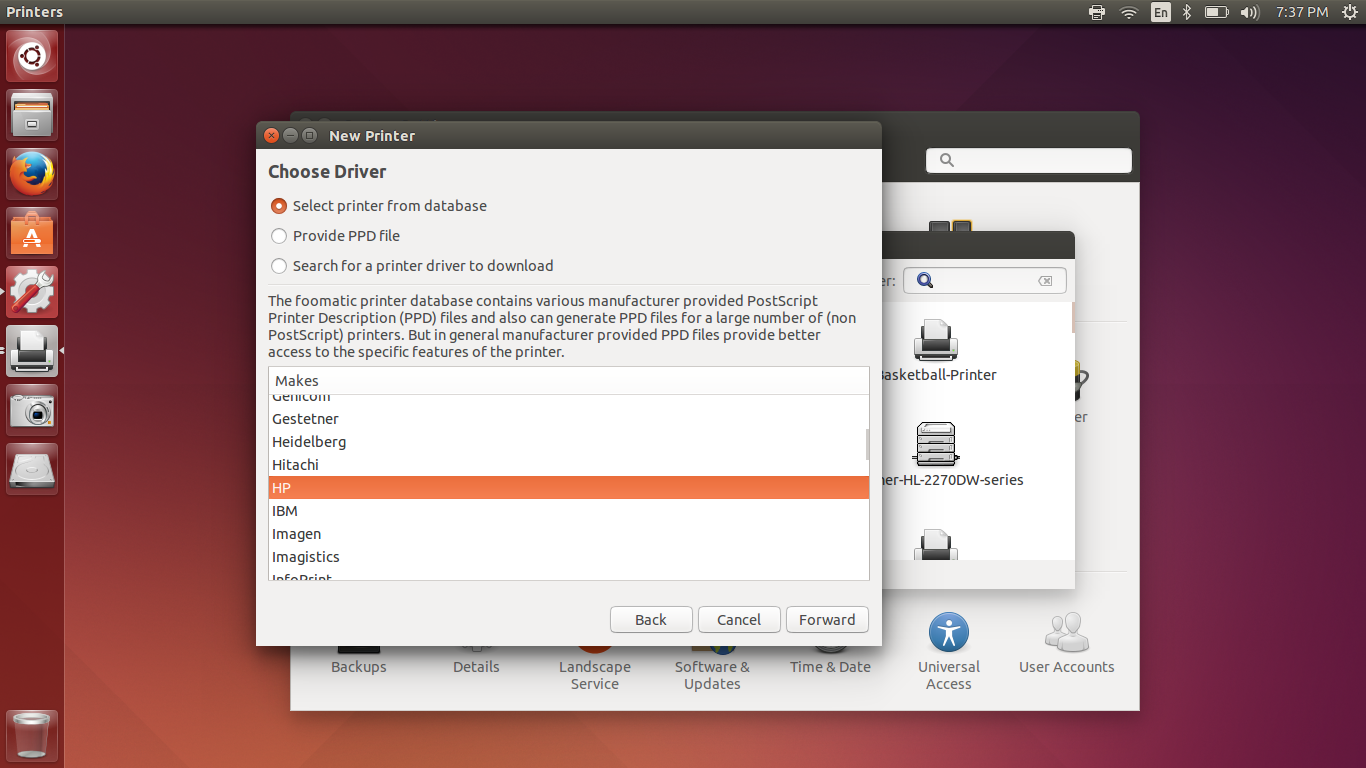Choose Select printer from database option
The height and width of the screenshot is (768, 1366).
tap(379, 206)
